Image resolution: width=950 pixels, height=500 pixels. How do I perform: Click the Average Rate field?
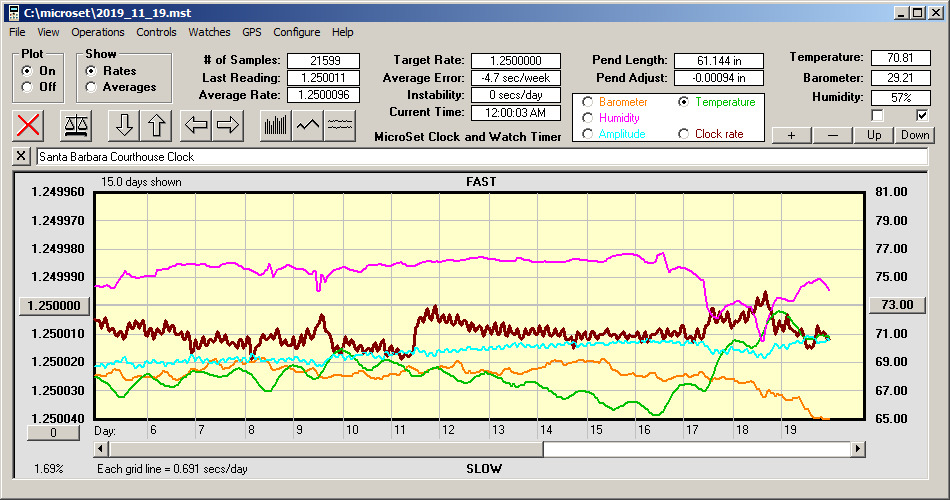(x=324, y=95)
